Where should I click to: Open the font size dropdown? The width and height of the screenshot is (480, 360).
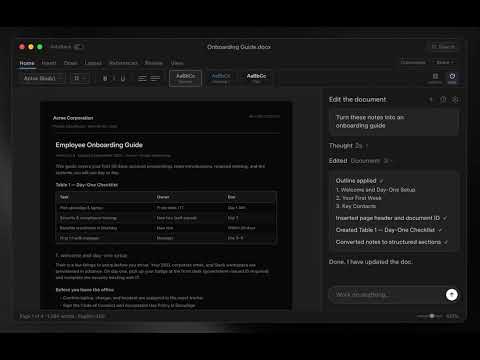(79, 78)
